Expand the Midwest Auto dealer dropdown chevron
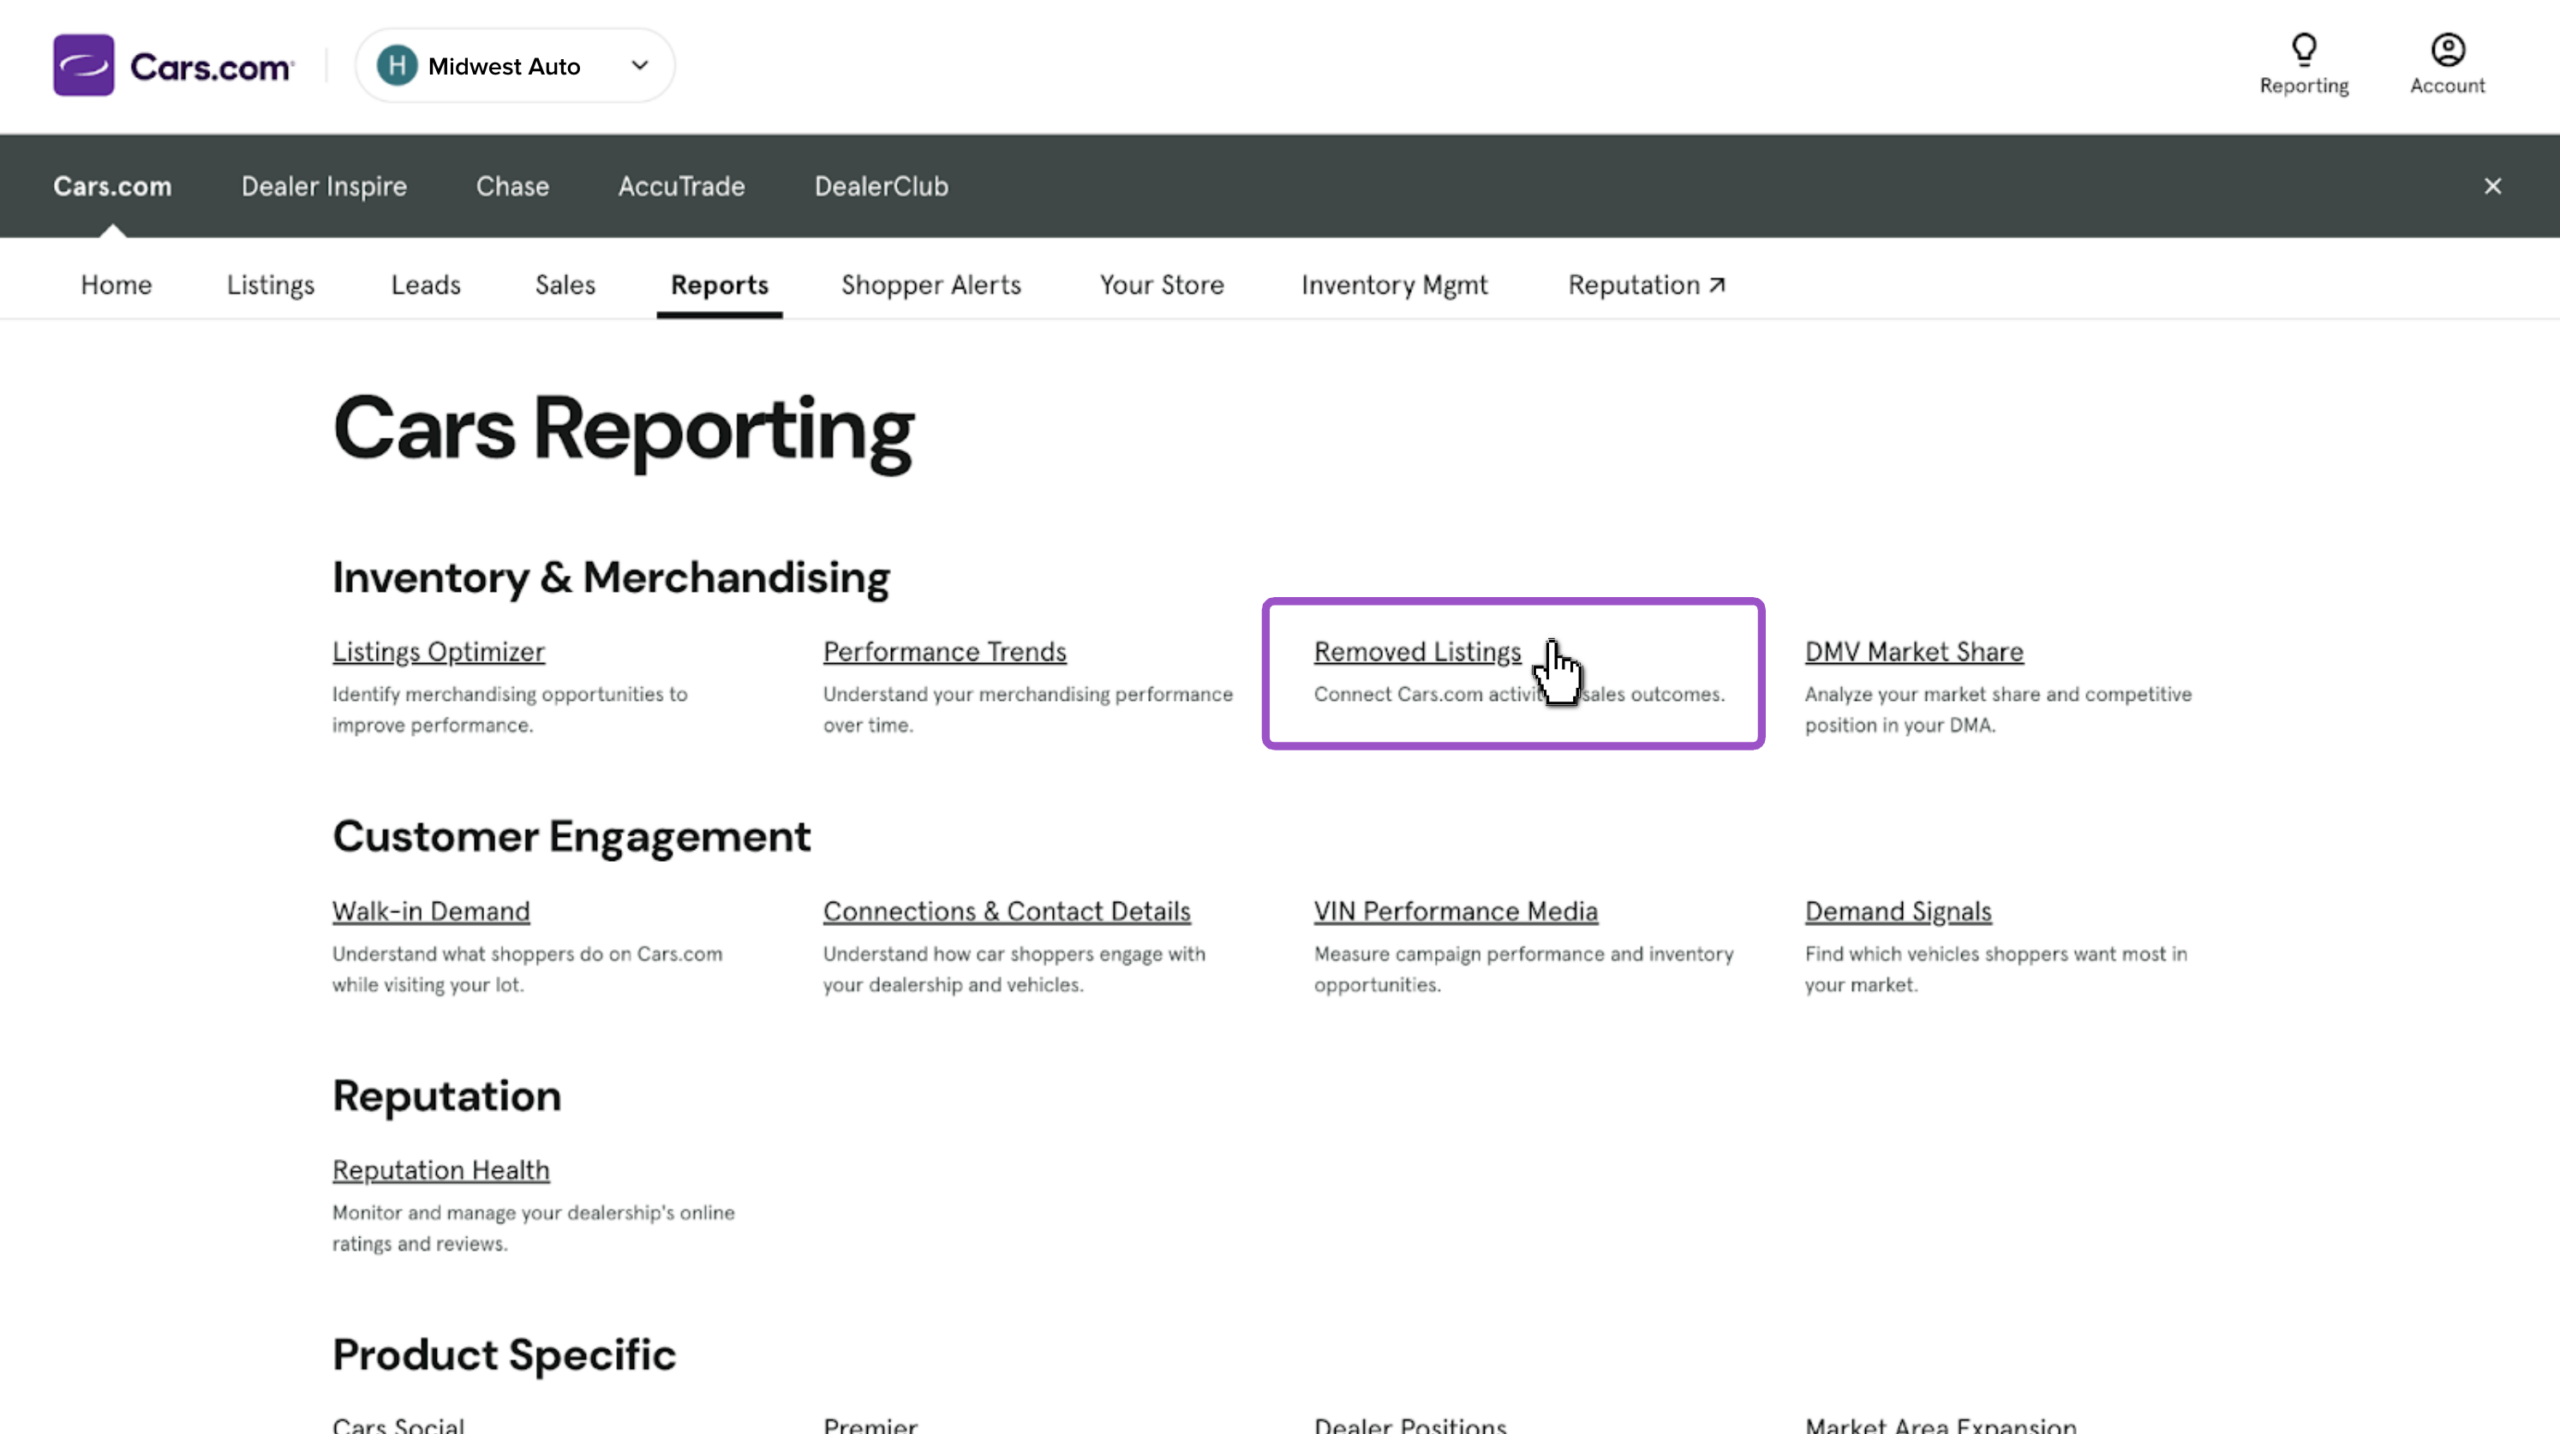 640,66
